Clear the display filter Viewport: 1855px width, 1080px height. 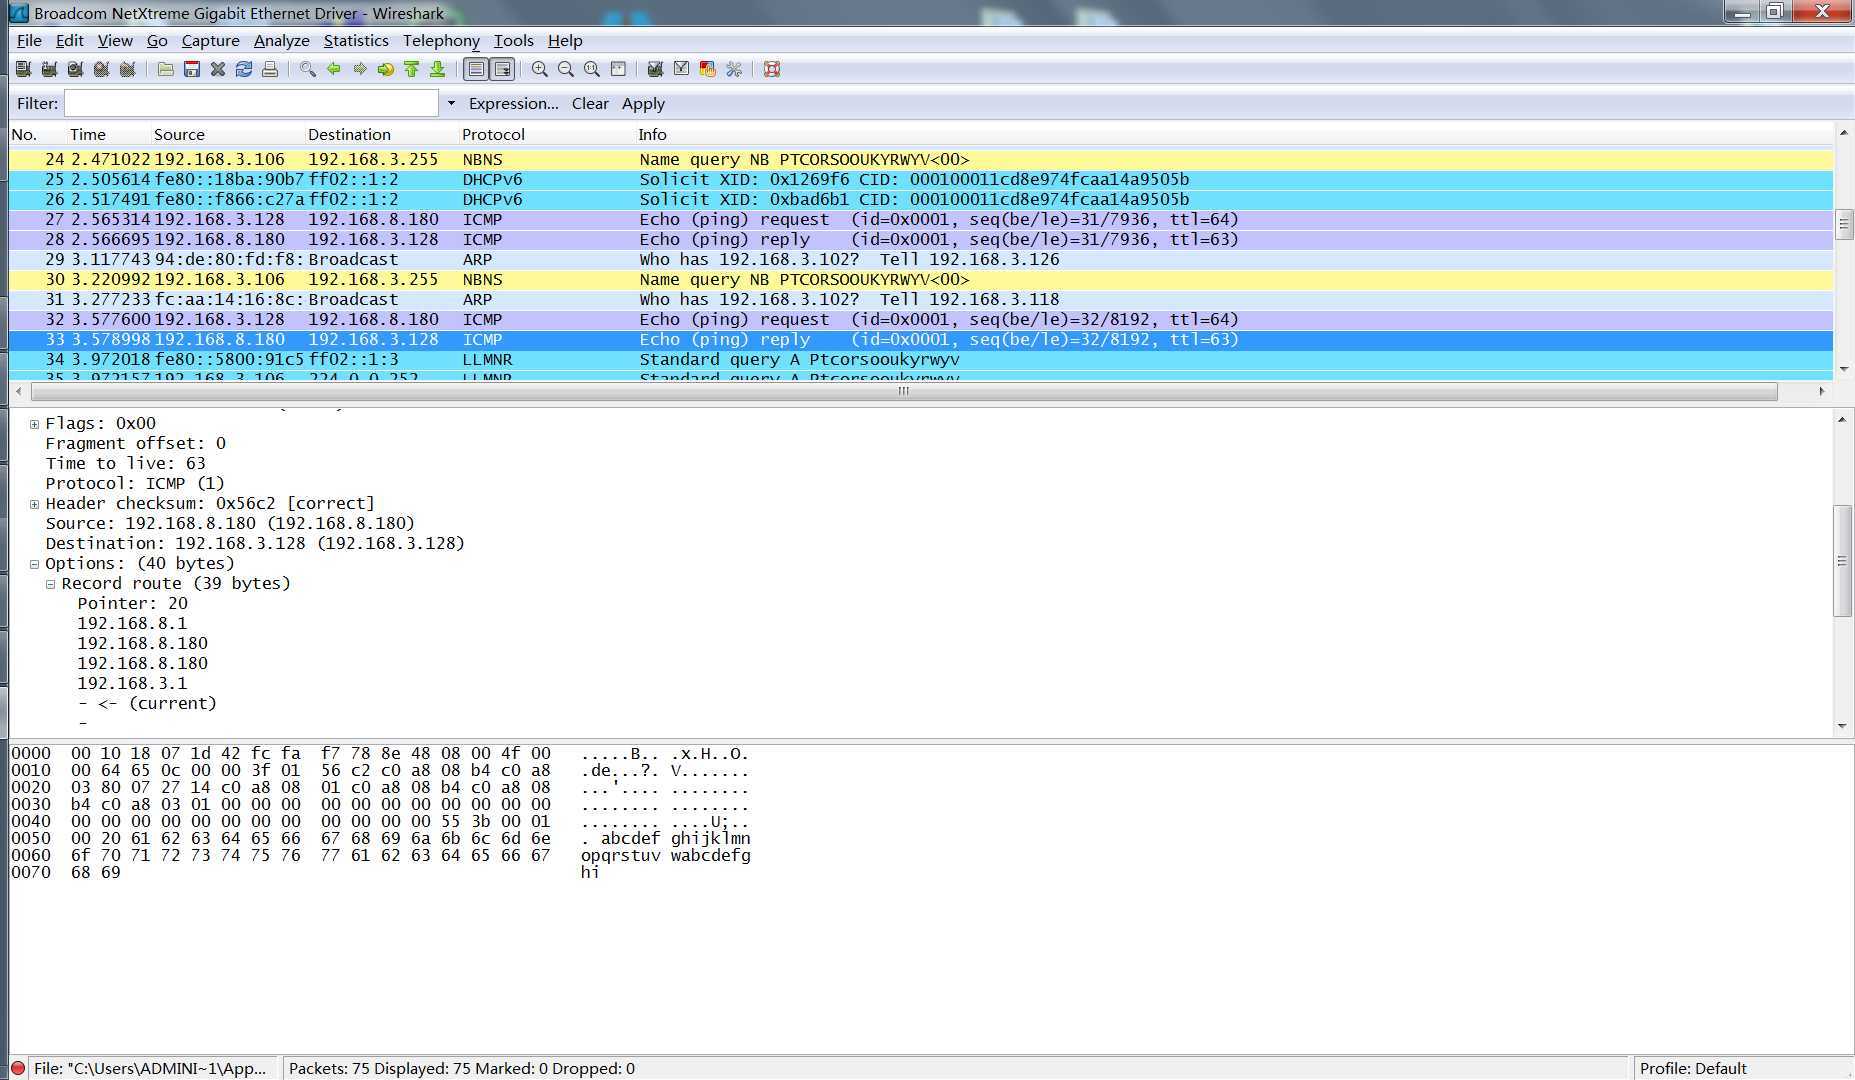tap(590, 103)
